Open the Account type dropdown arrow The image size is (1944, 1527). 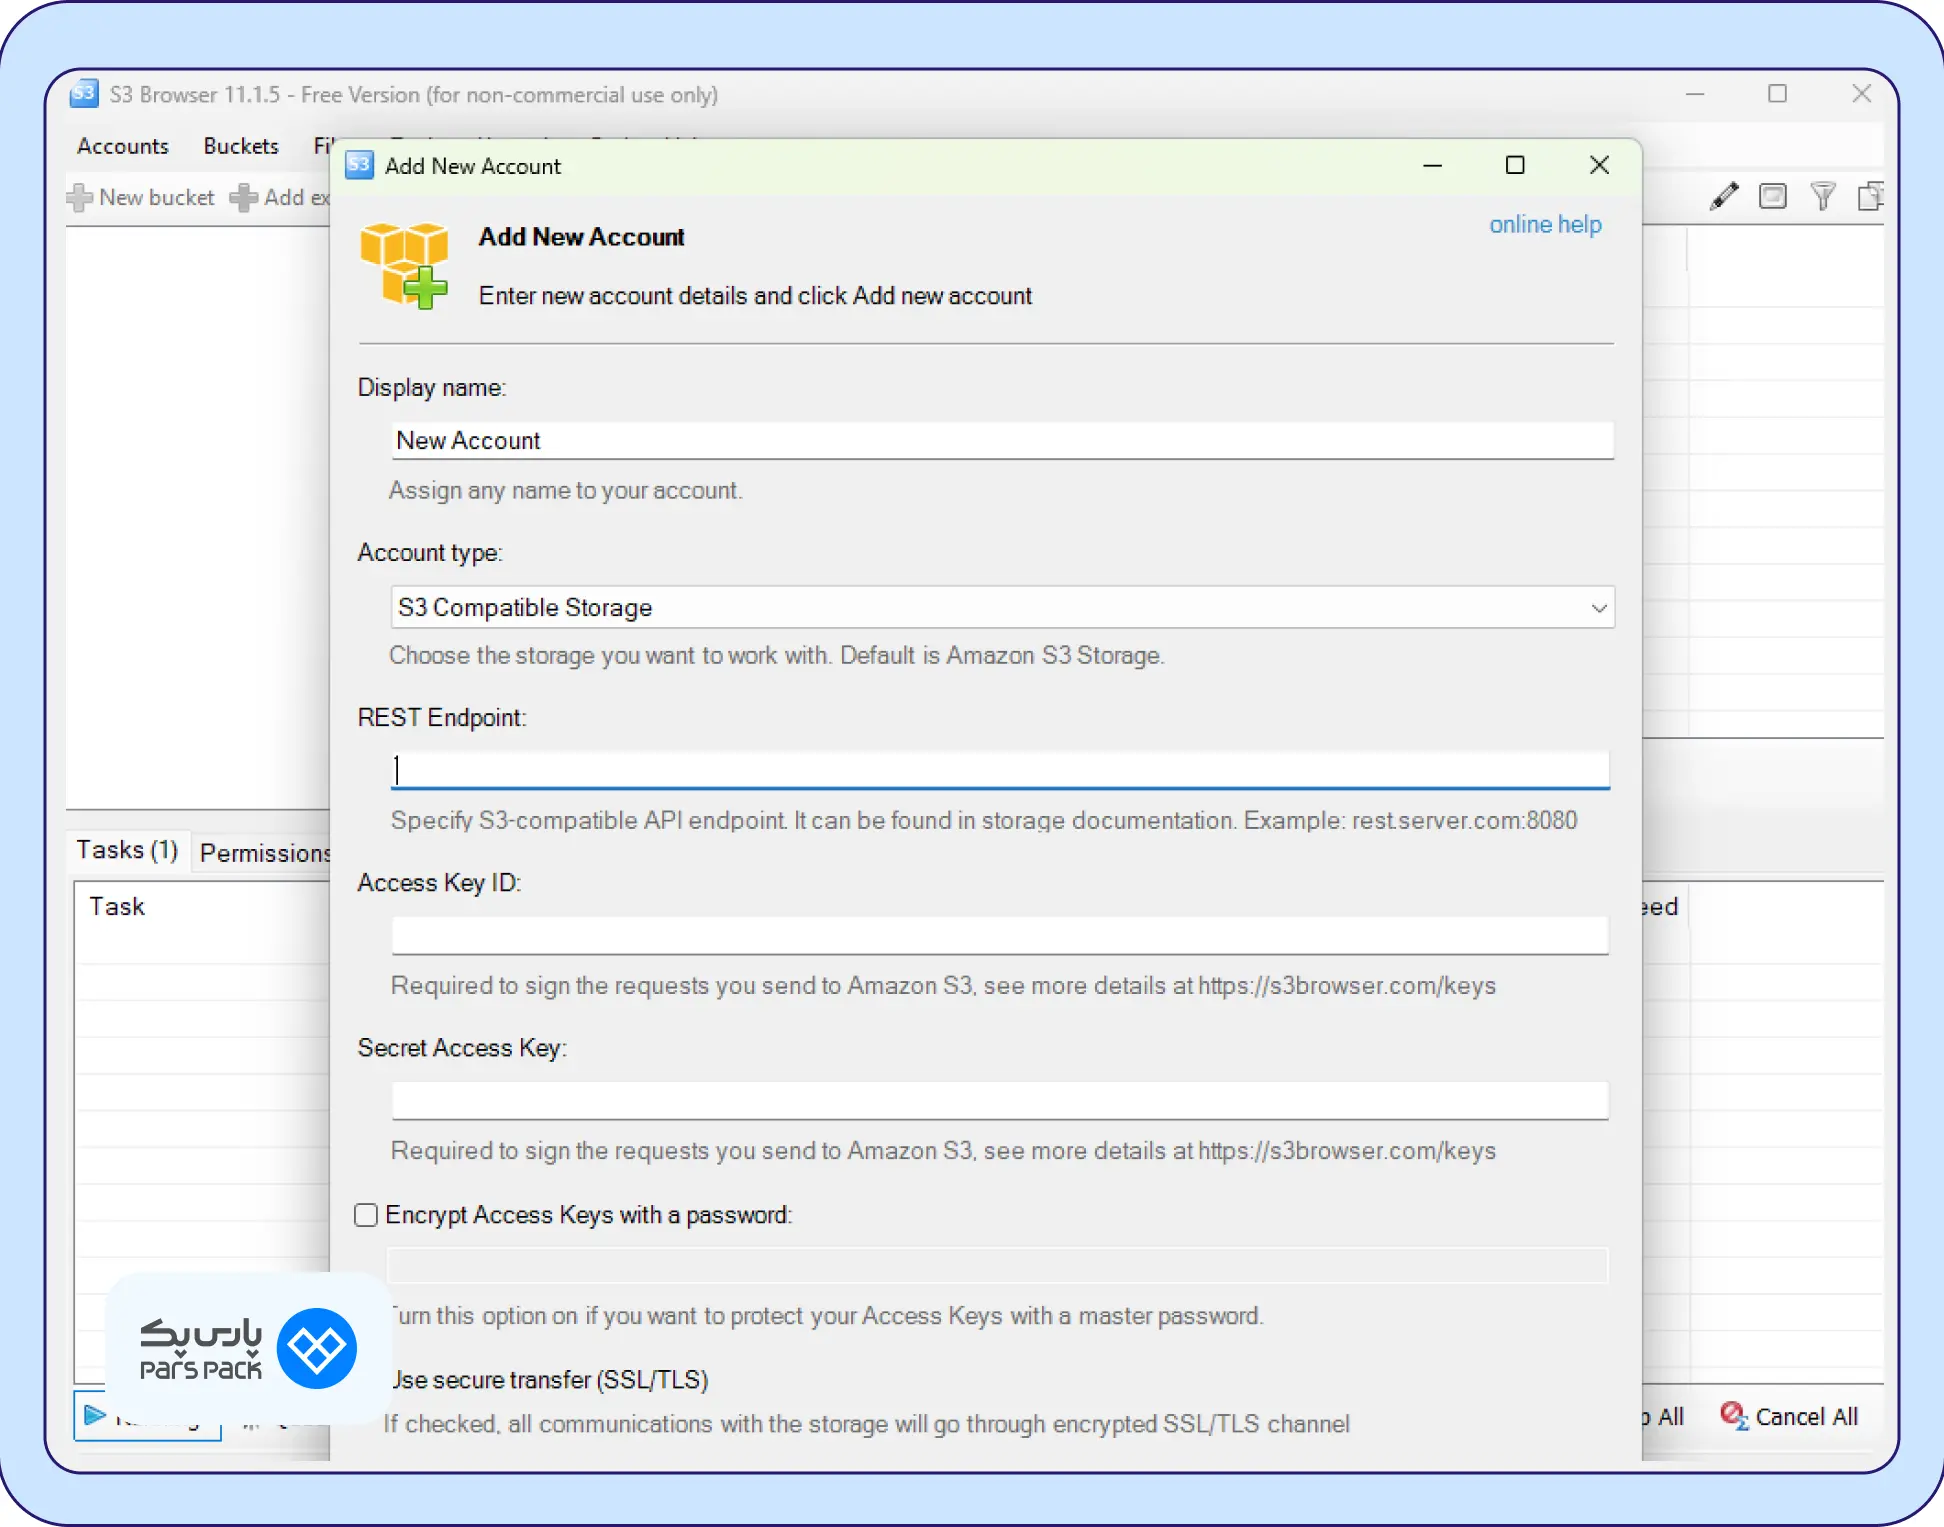pyautogui.click(x=1598, y=608)
